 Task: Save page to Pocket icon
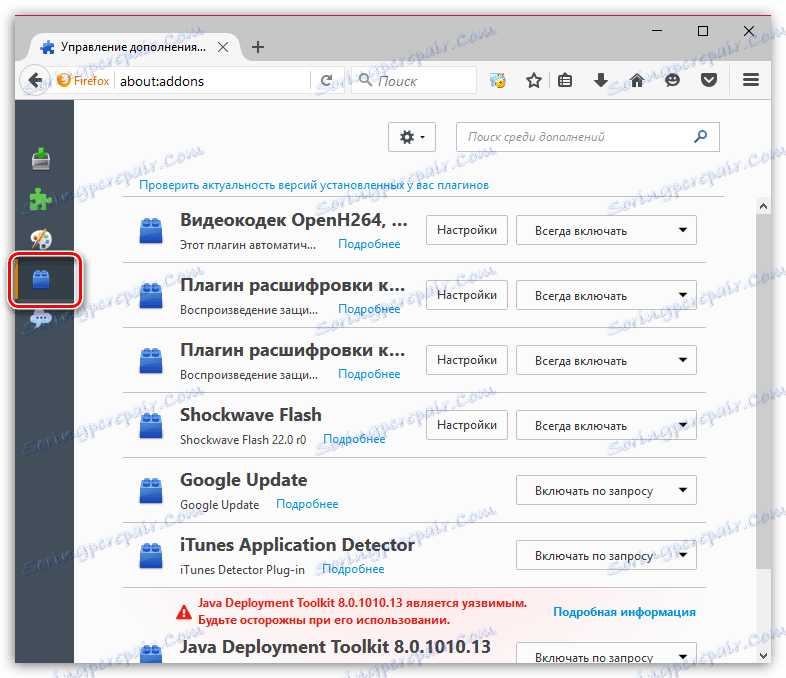[708, 80]
